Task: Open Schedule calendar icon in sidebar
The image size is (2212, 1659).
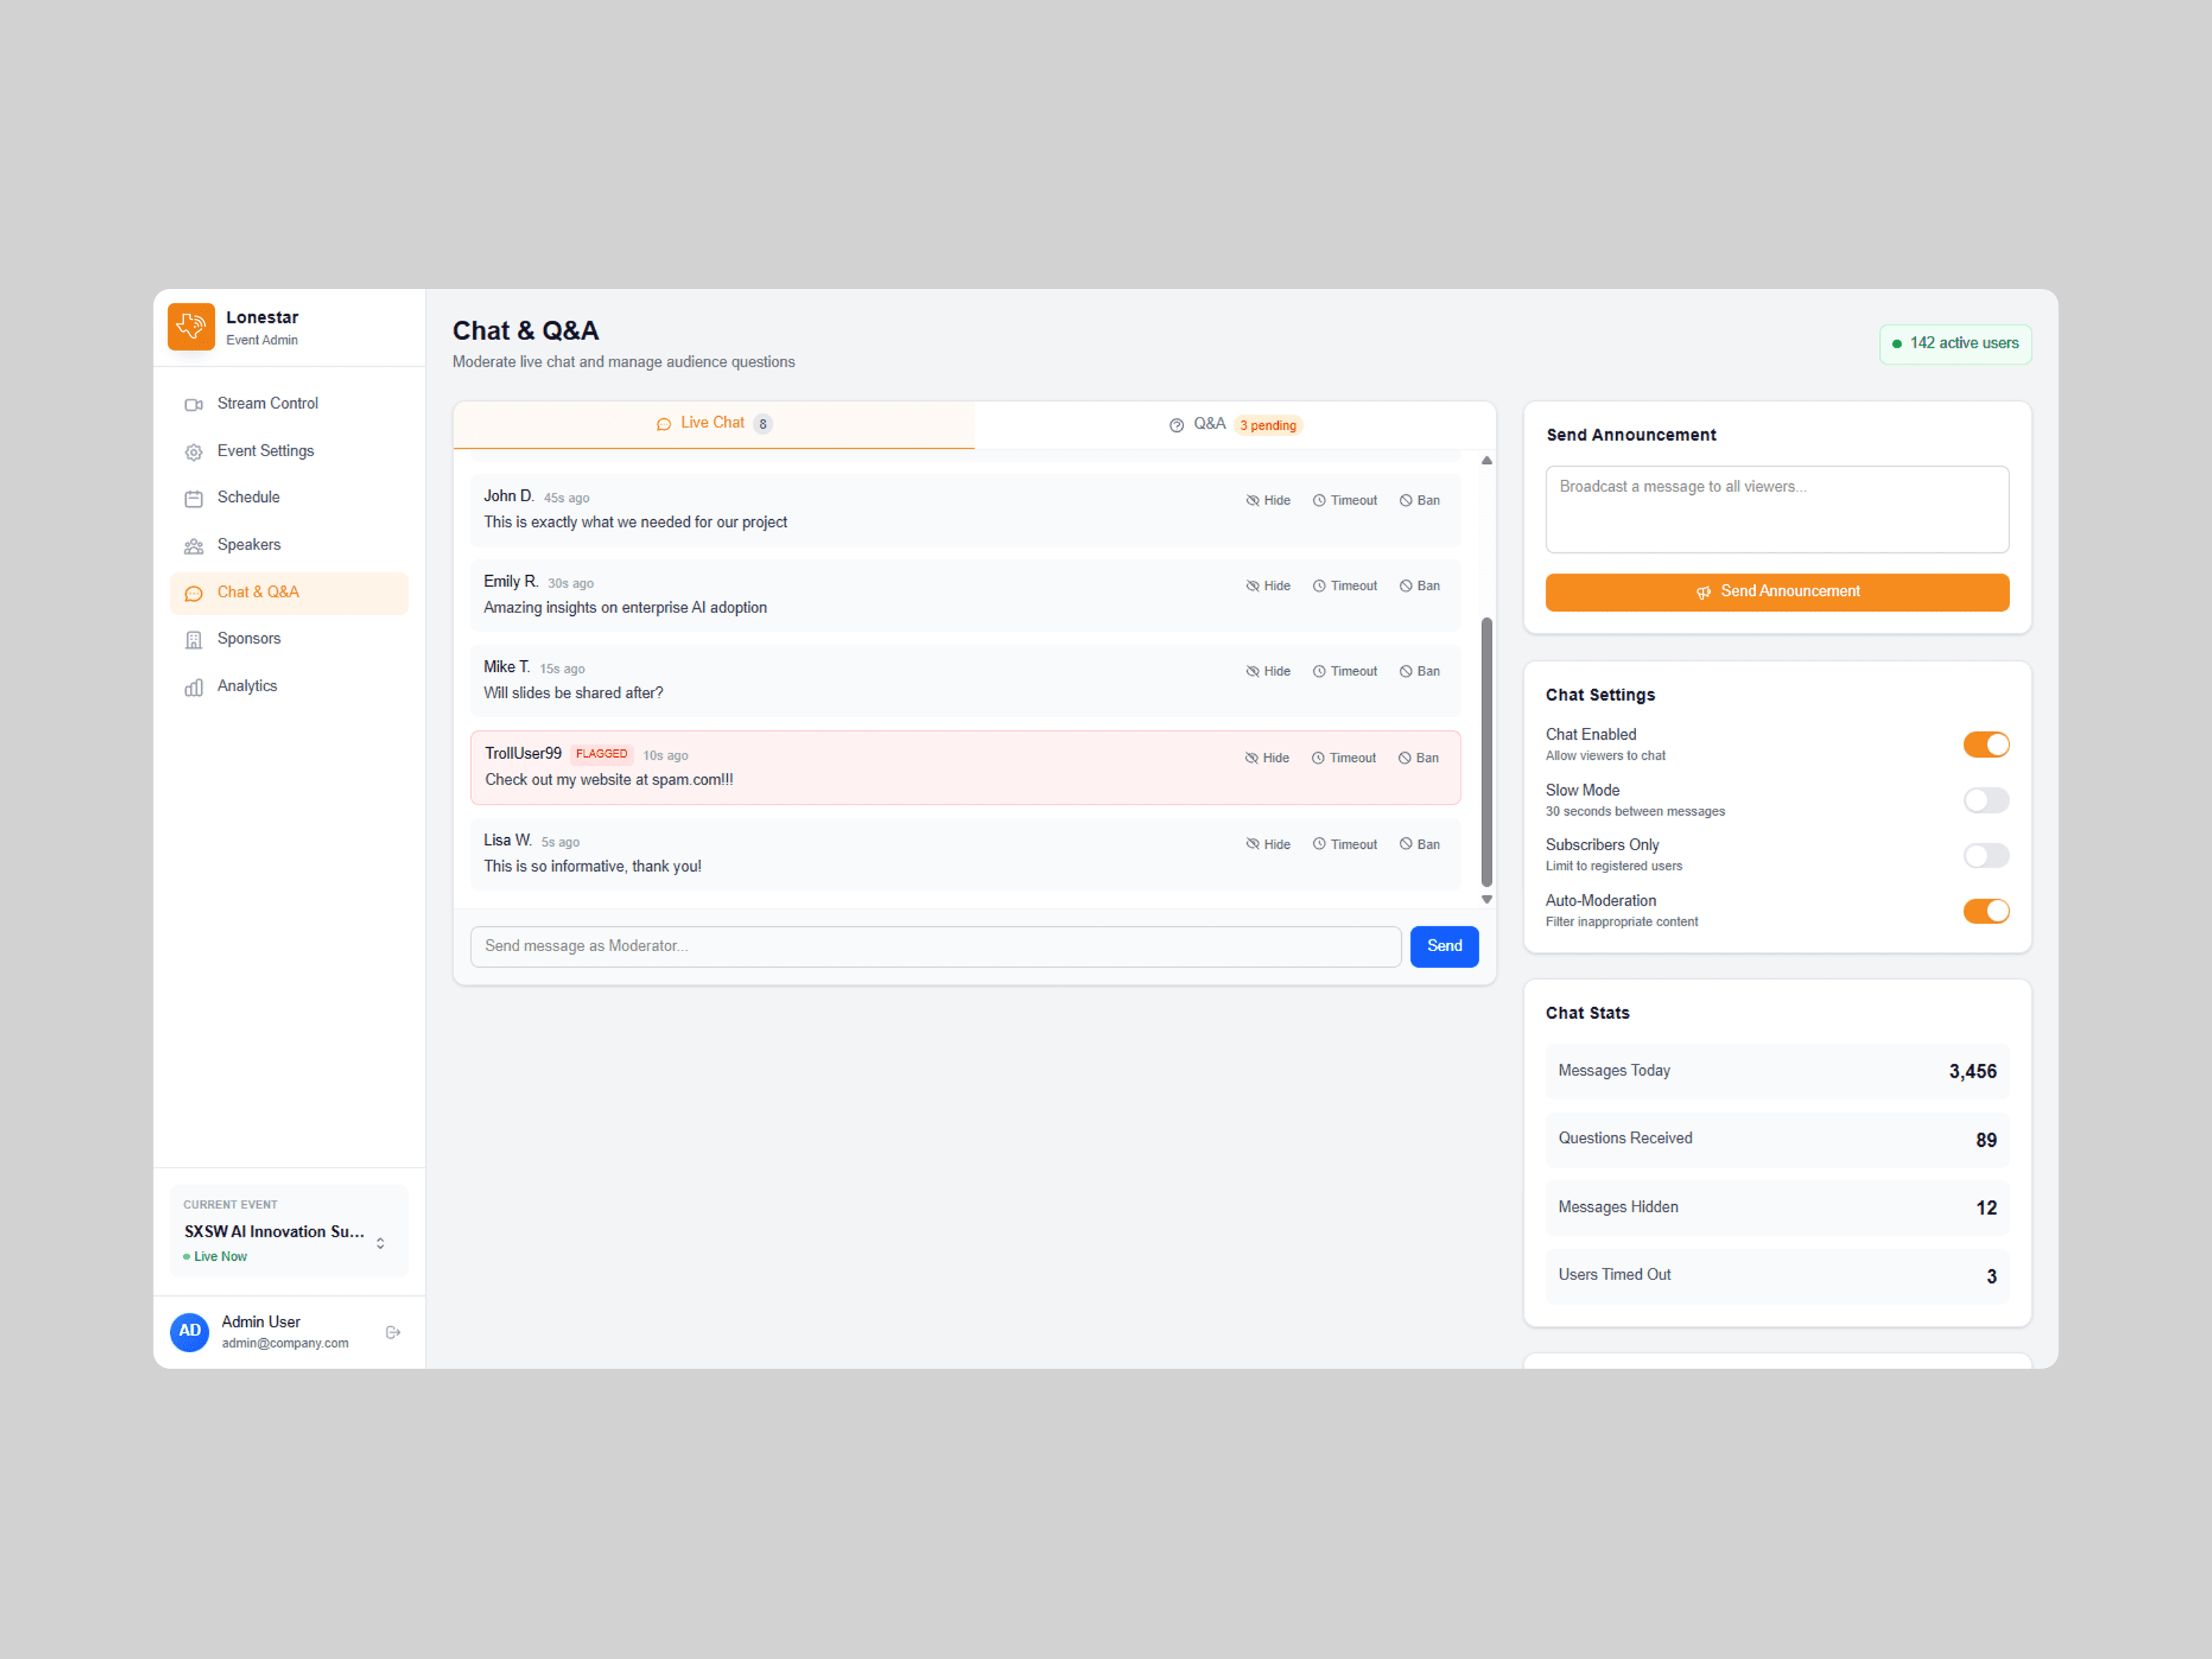Action: pyautogui.click(x=194, y=498)
